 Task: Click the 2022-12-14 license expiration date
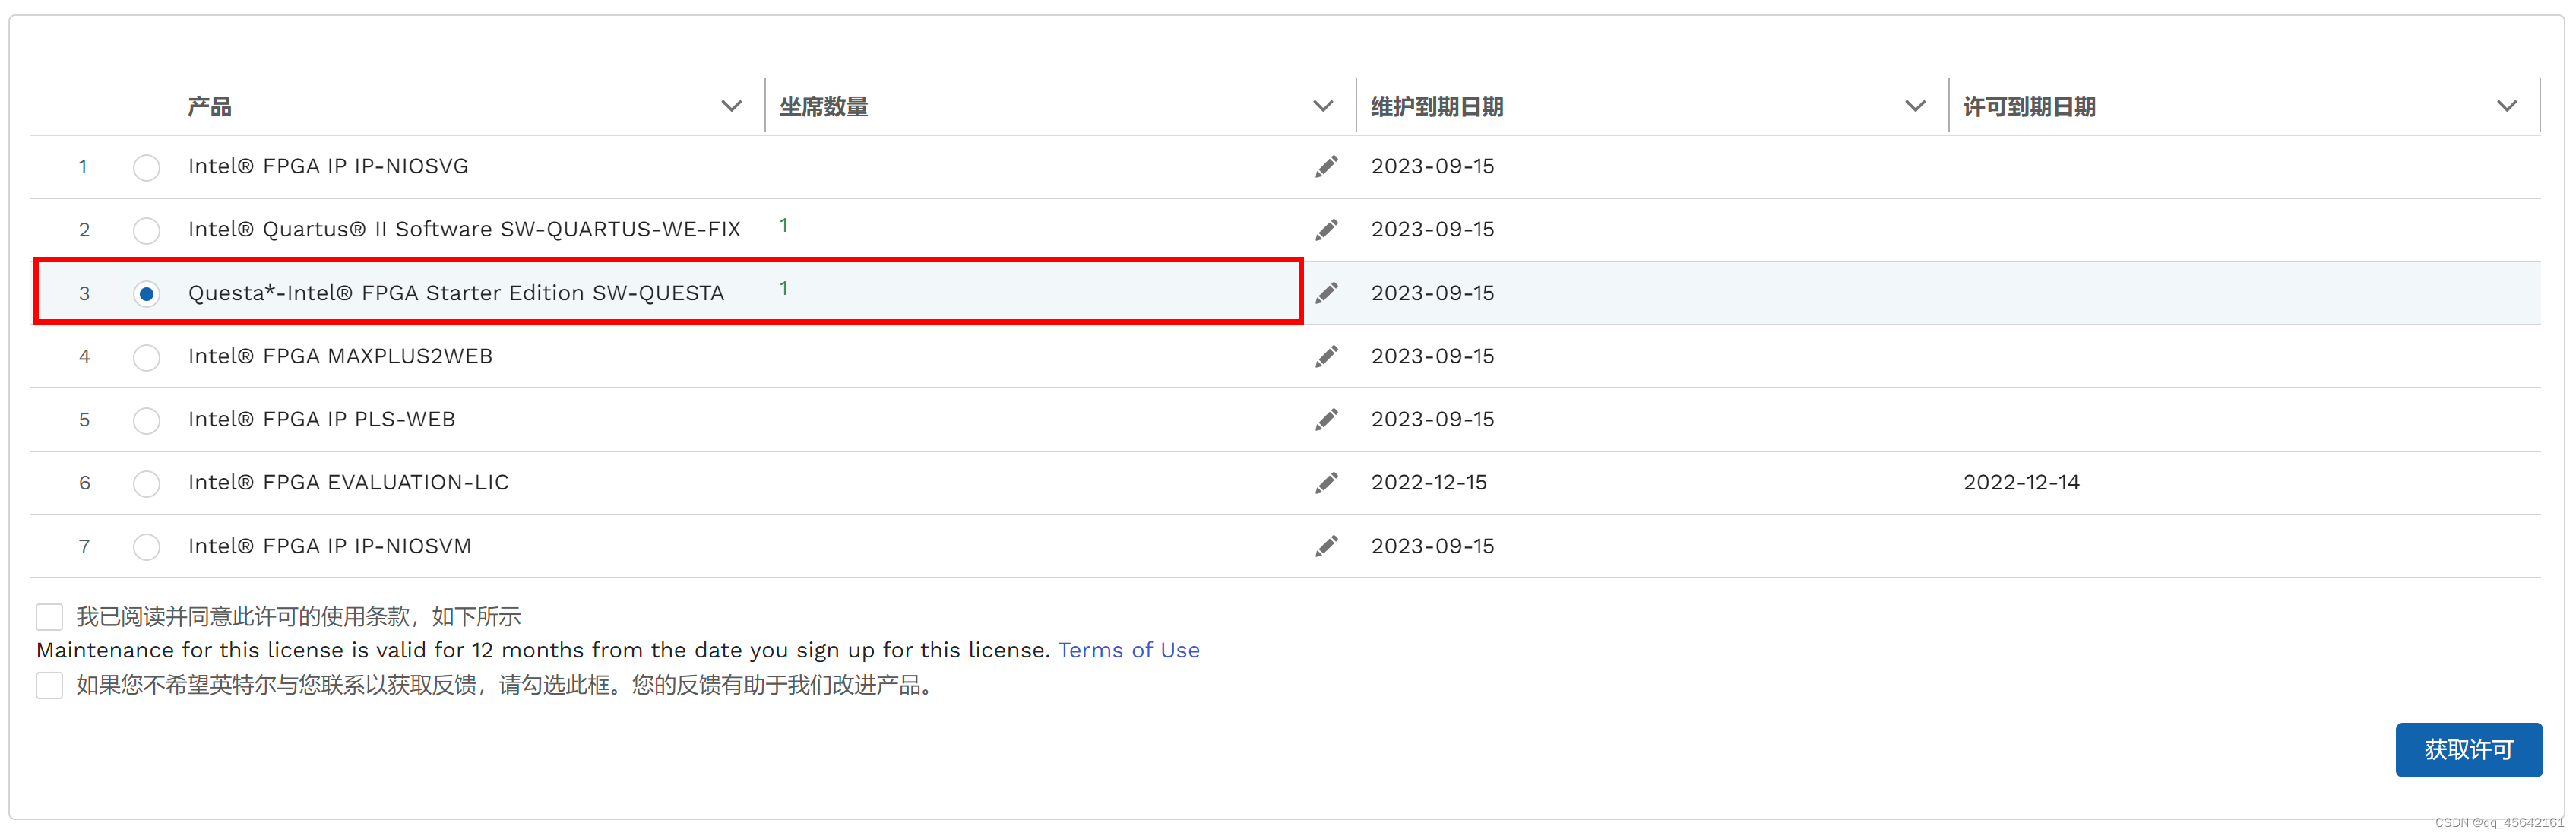click(x=2021, y=482)
